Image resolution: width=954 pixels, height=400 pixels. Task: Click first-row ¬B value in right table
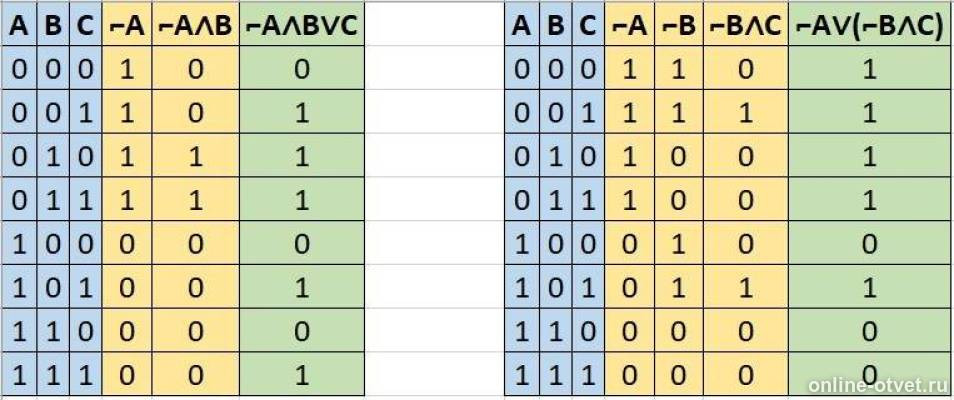pyautogui.click(x=677, y=68)
